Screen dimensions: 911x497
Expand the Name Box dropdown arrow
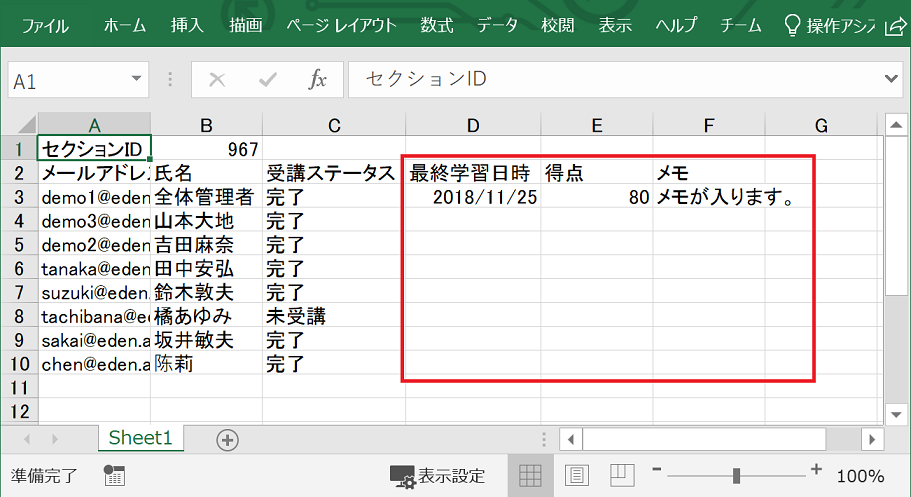(x=137, y=78)
